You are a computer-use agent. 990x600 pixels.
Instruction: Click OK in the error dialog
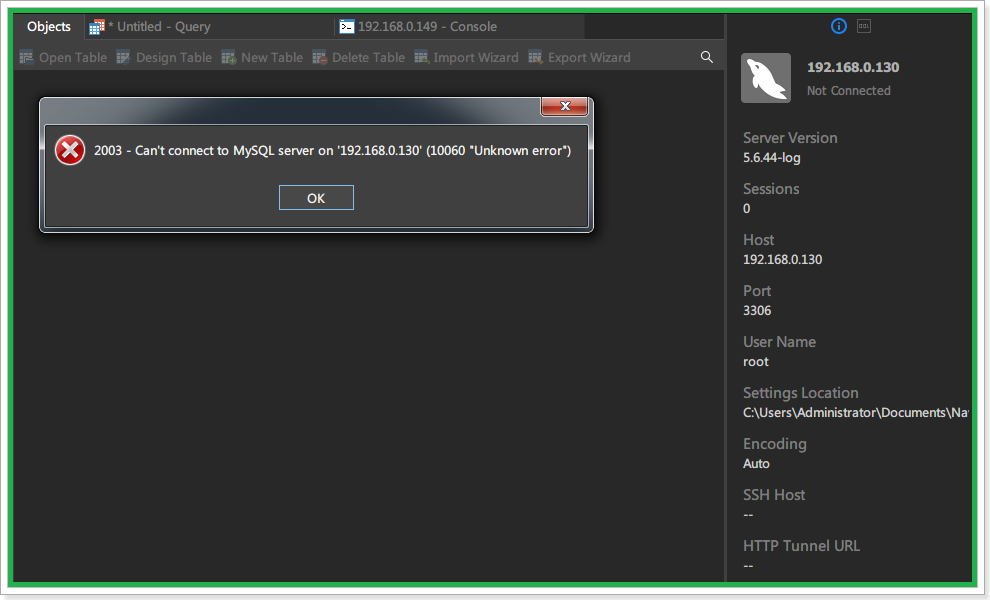[316, 198]
